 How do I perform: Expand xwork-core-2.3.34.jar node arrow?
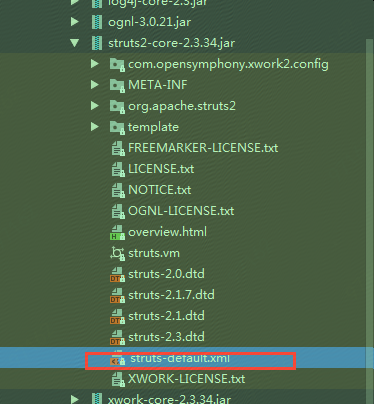pos(75,399)
